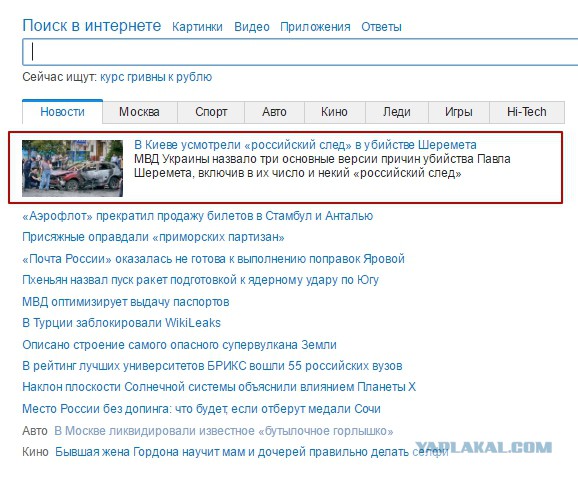Switch to the Леди tab

pos(397,112)
